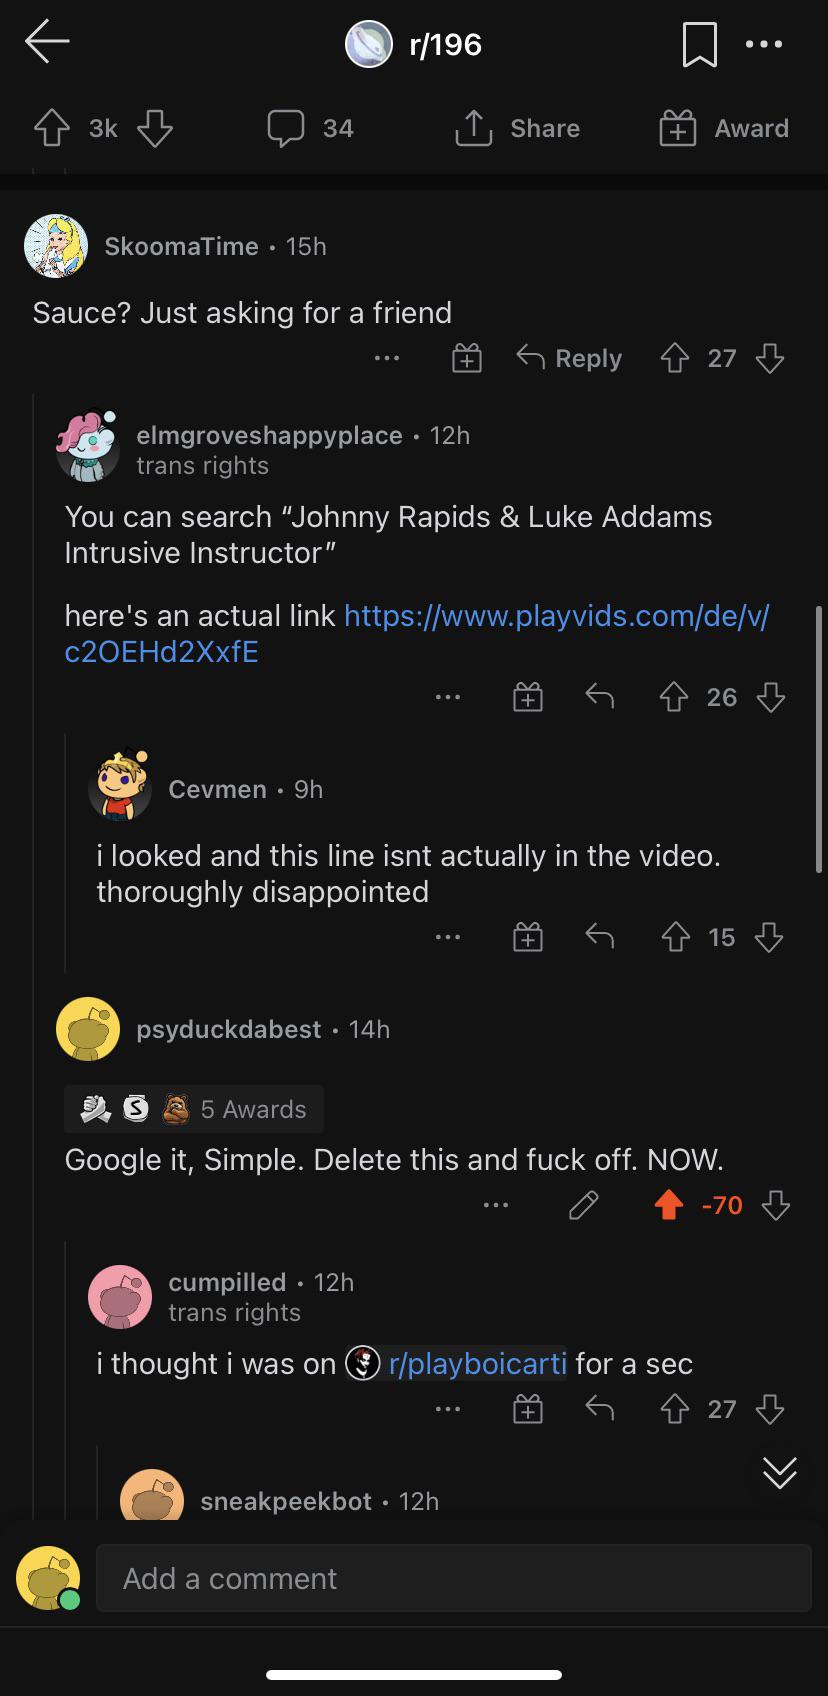This screenshot has width=828, height=1696.
Task: Bookmark this r/196 post
Action: tap(699, 45)
